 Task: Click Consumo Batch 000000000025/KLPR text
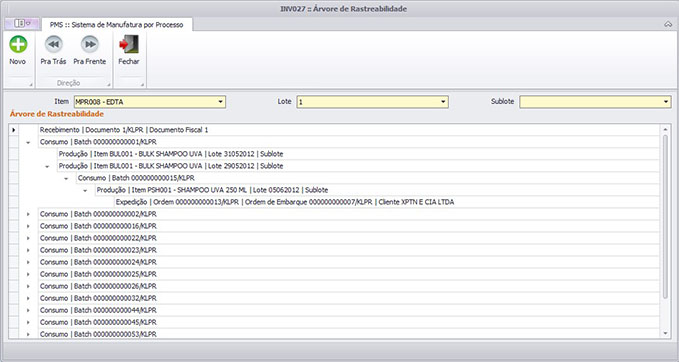click(x=98, y=275)
